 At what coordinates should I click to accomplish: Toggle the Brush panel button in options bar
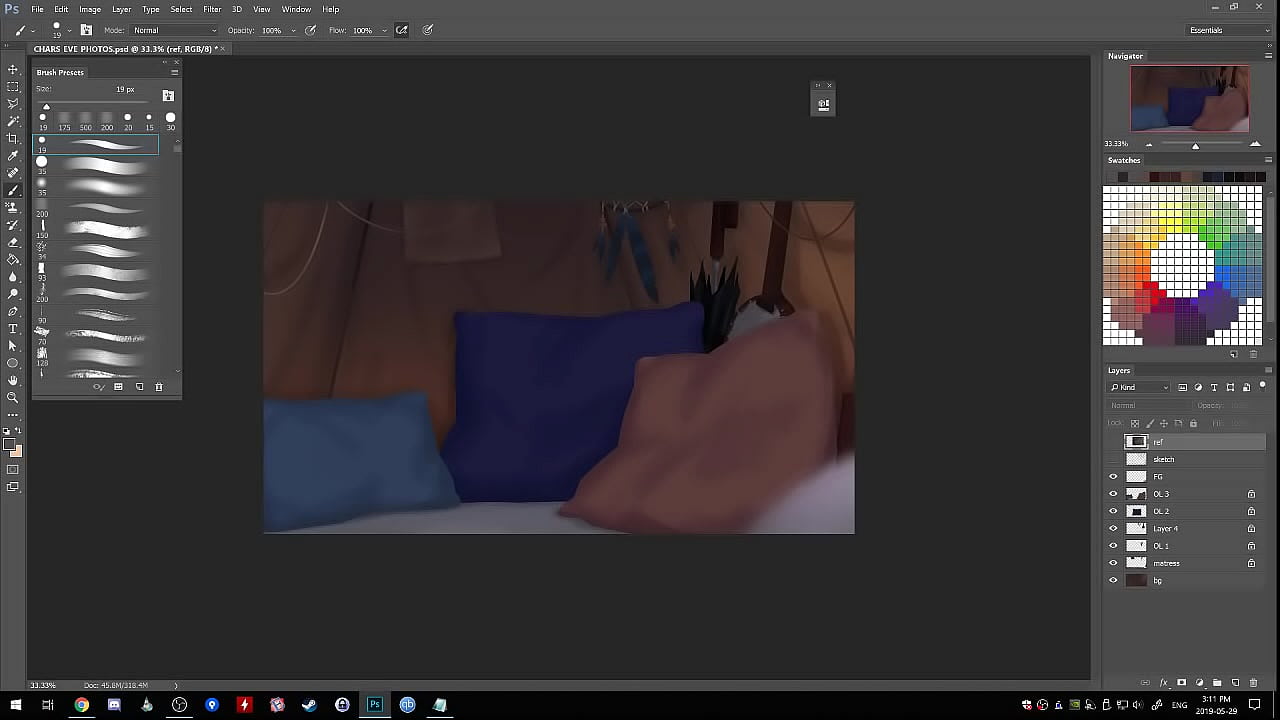coord(86,30)
